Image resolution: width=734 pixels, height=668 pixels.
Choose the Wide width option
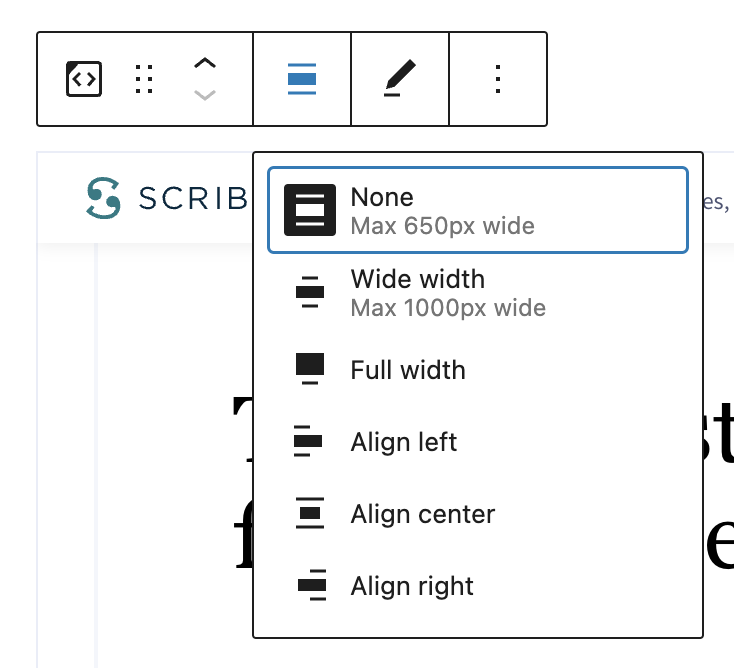coord(477,293)
